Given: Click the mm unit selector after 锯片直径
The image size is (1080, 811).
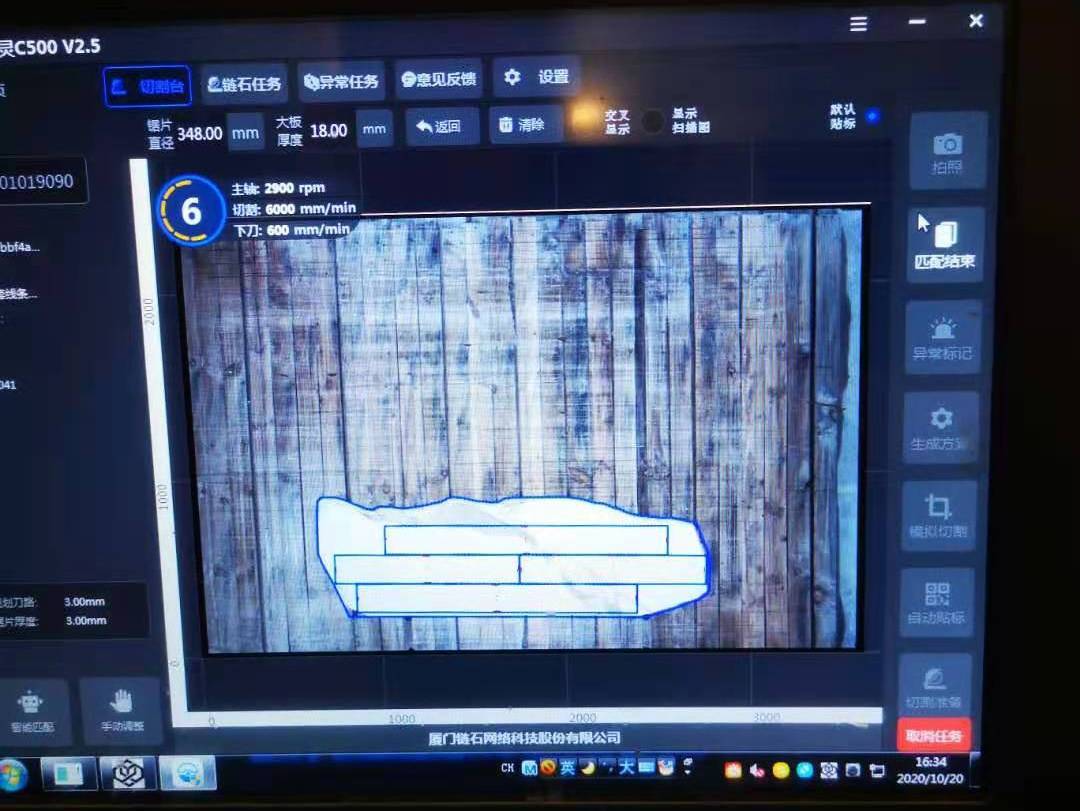Looking at the screenshot, I should click(x=245, y=132).
